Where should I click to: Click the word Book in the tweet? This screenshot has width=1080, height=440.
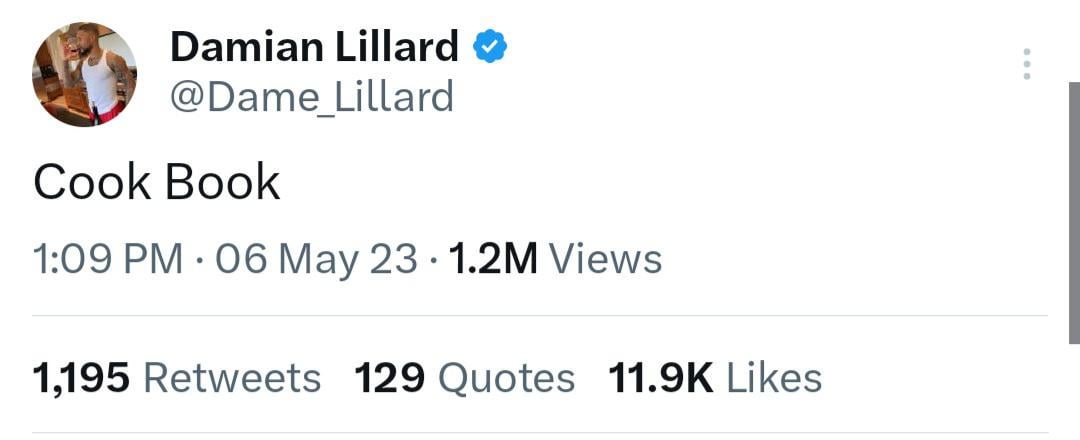pos(222,182)
